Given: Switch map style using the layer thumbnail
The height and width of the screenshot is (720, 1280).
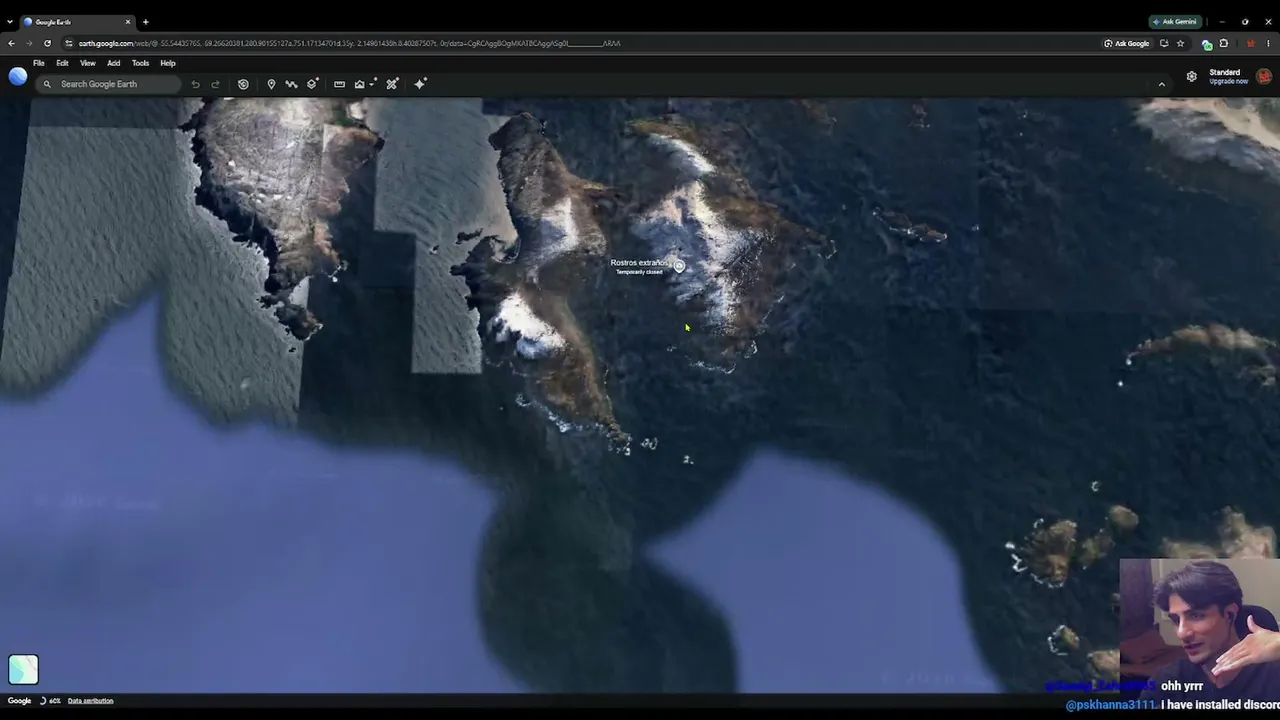Looking at the screenshot, I should pyautogui.click(x=23, y=669).
